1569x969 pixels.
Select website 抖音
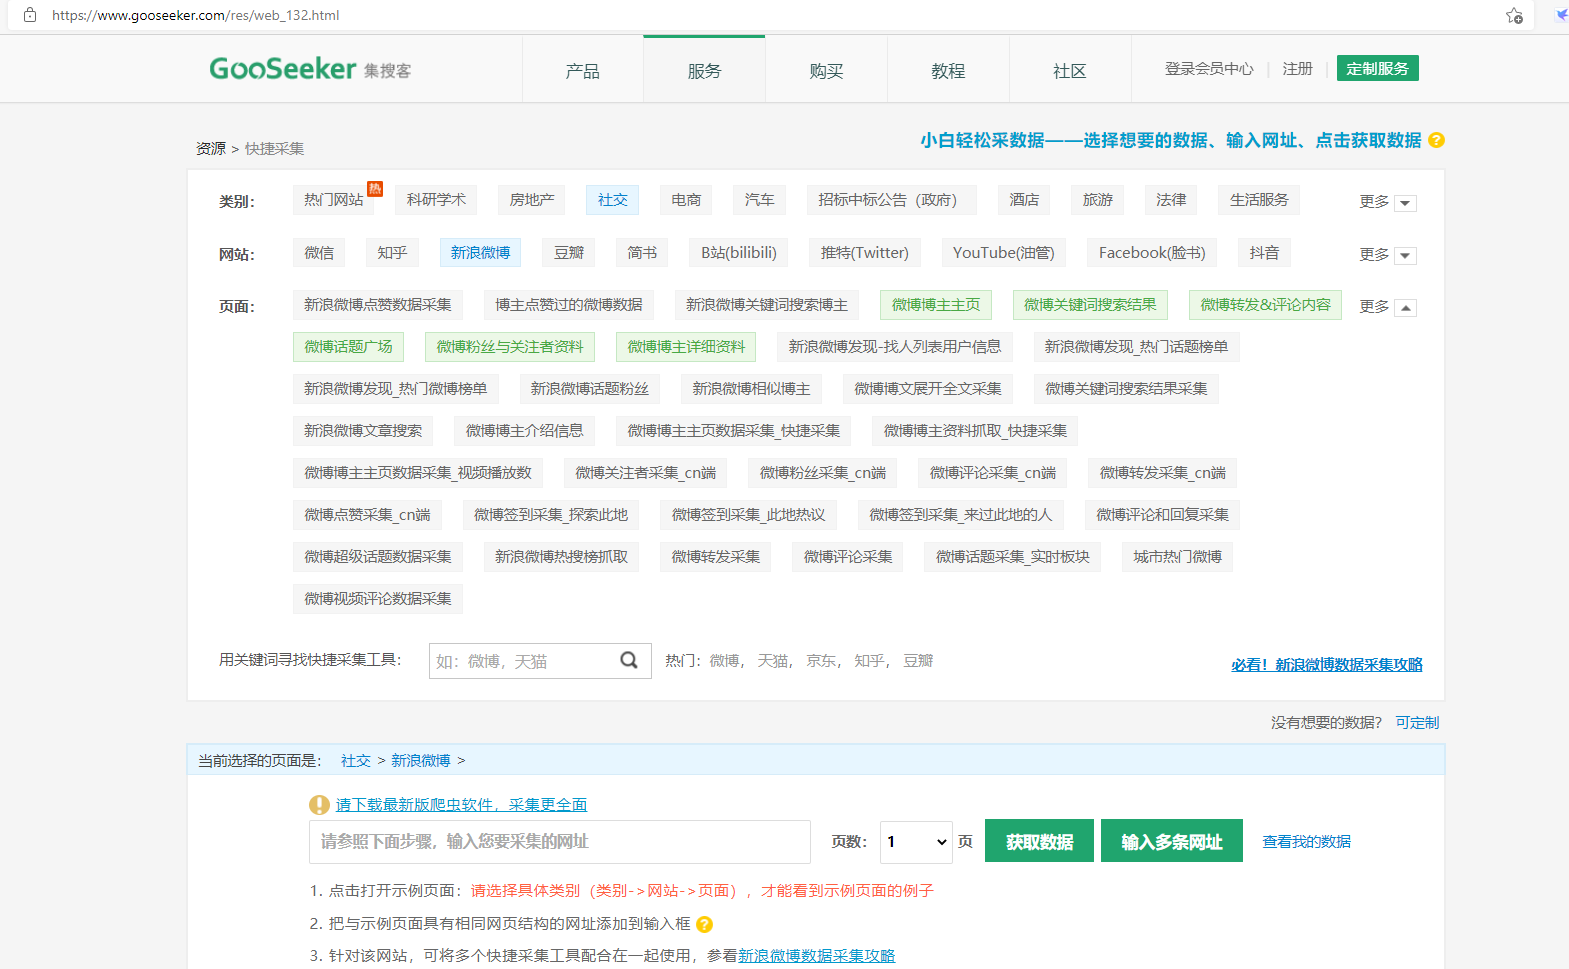coord(1264,253)
